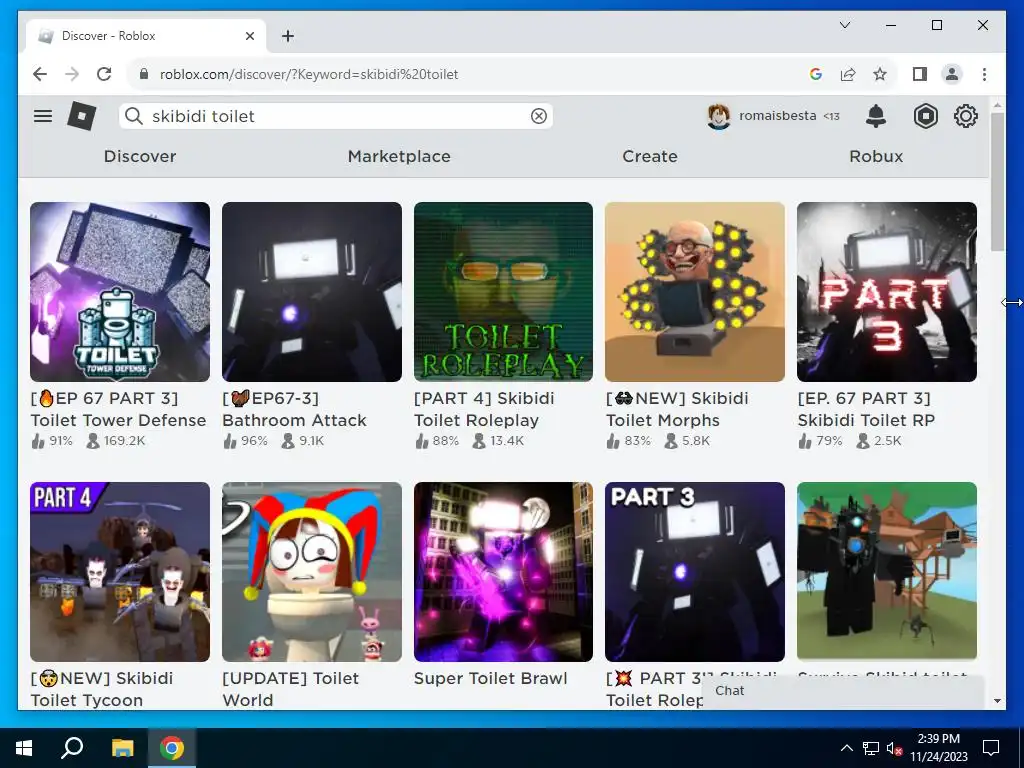This screenshot has width=1024, height=768.
Task: Click Toilet Roleplay green thumbnail
Action: point(504,292)
